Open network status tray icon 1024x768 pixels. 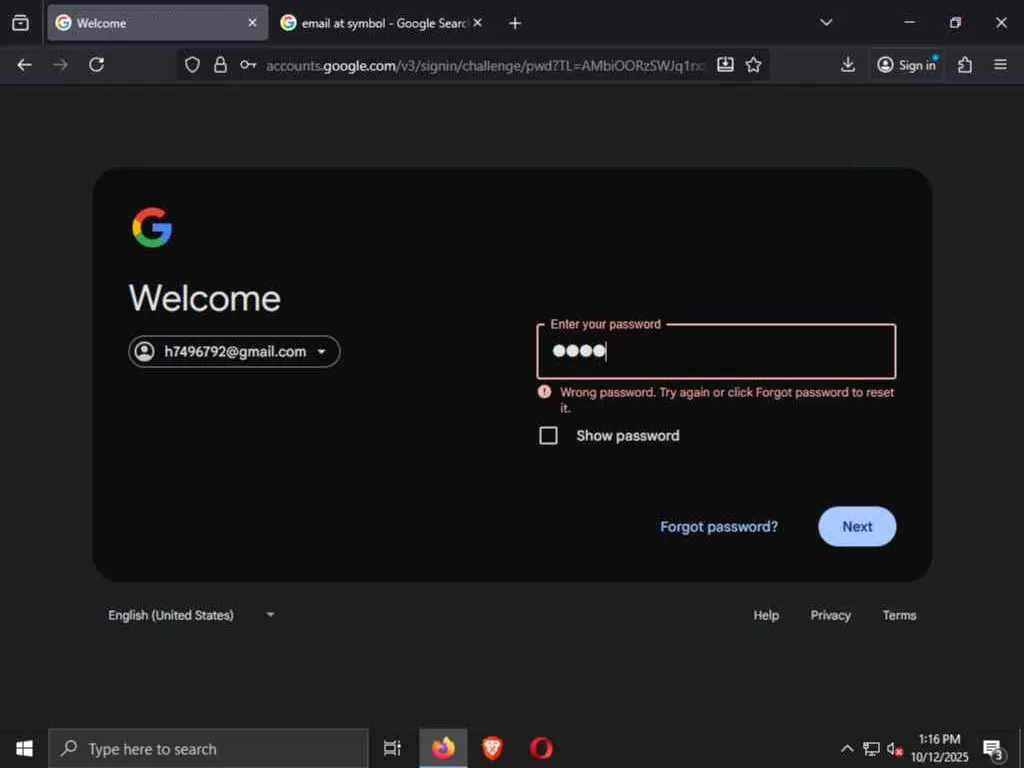tap(871, 748)
